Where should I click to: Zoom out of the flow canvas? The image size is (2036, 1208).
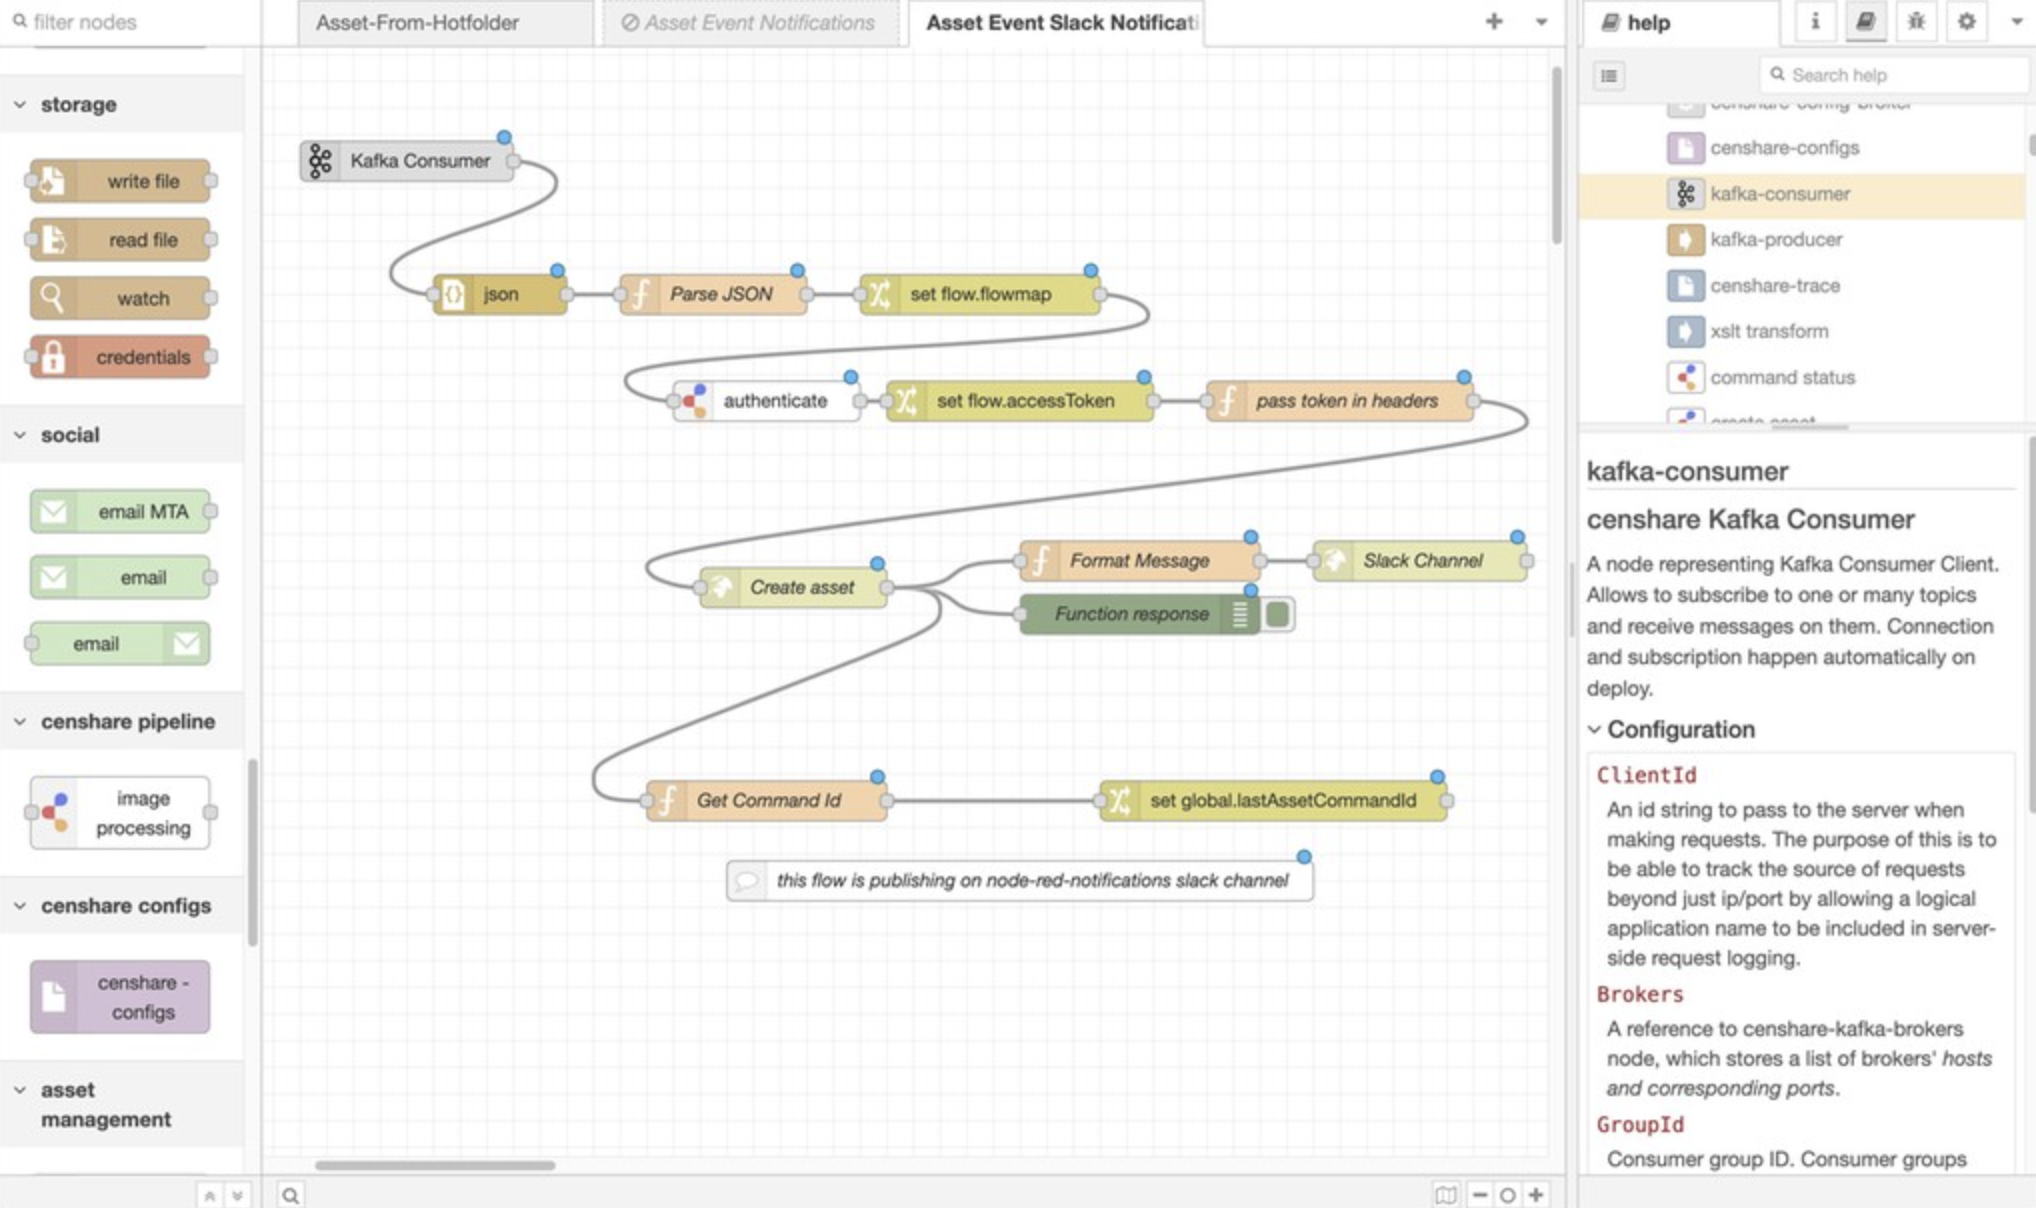[x=1479, y=1195]
